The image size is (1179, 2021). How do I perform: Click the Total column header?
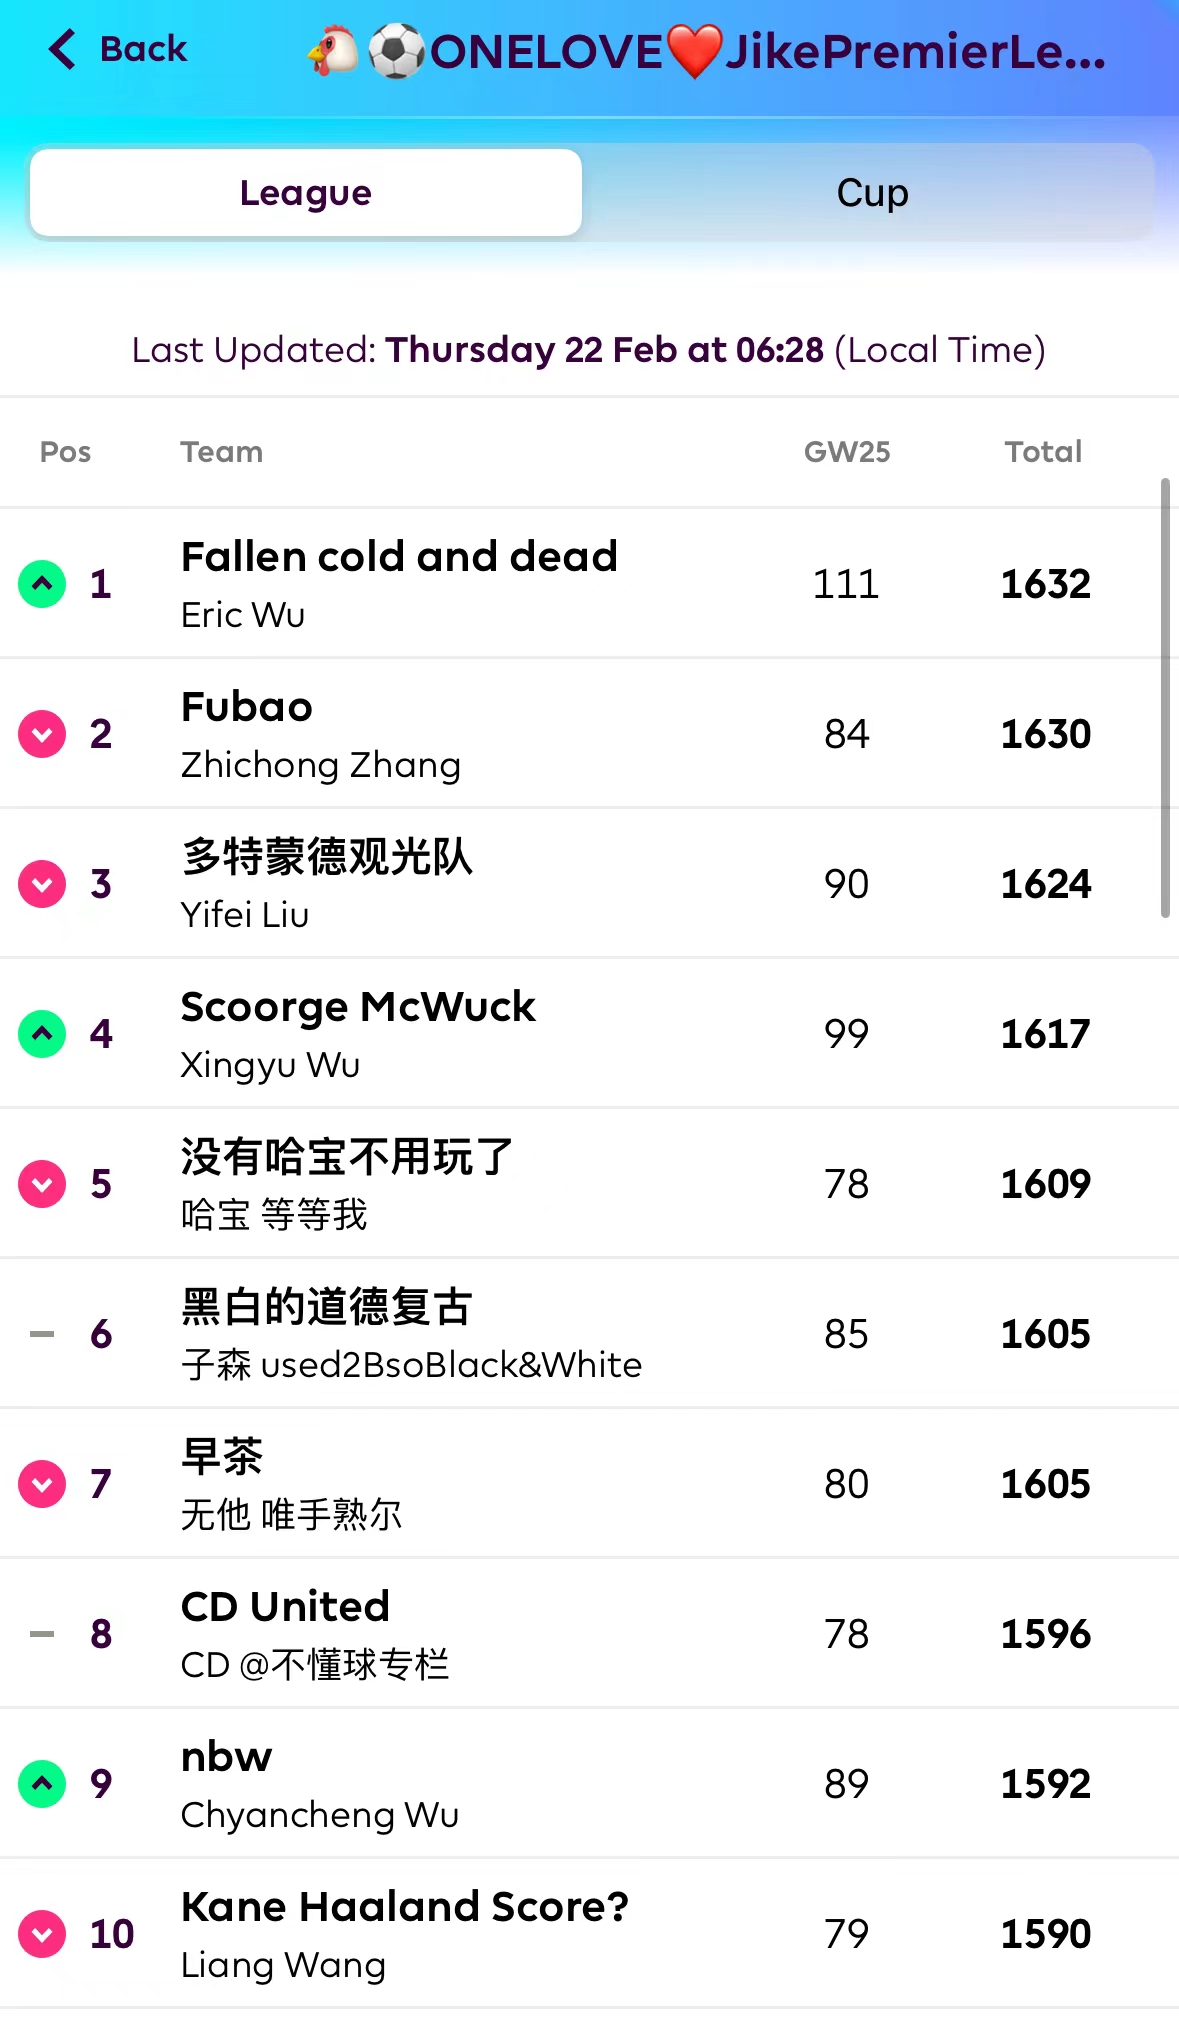pos(1044,452)
